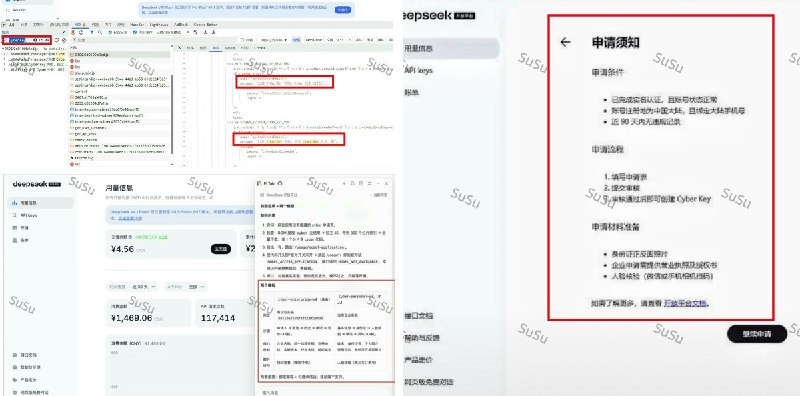The height and width of the screenshot is (396, 800).
Task: Click the underlined link in blue banner
Action: pyautogui.click(x=130, y=218)
